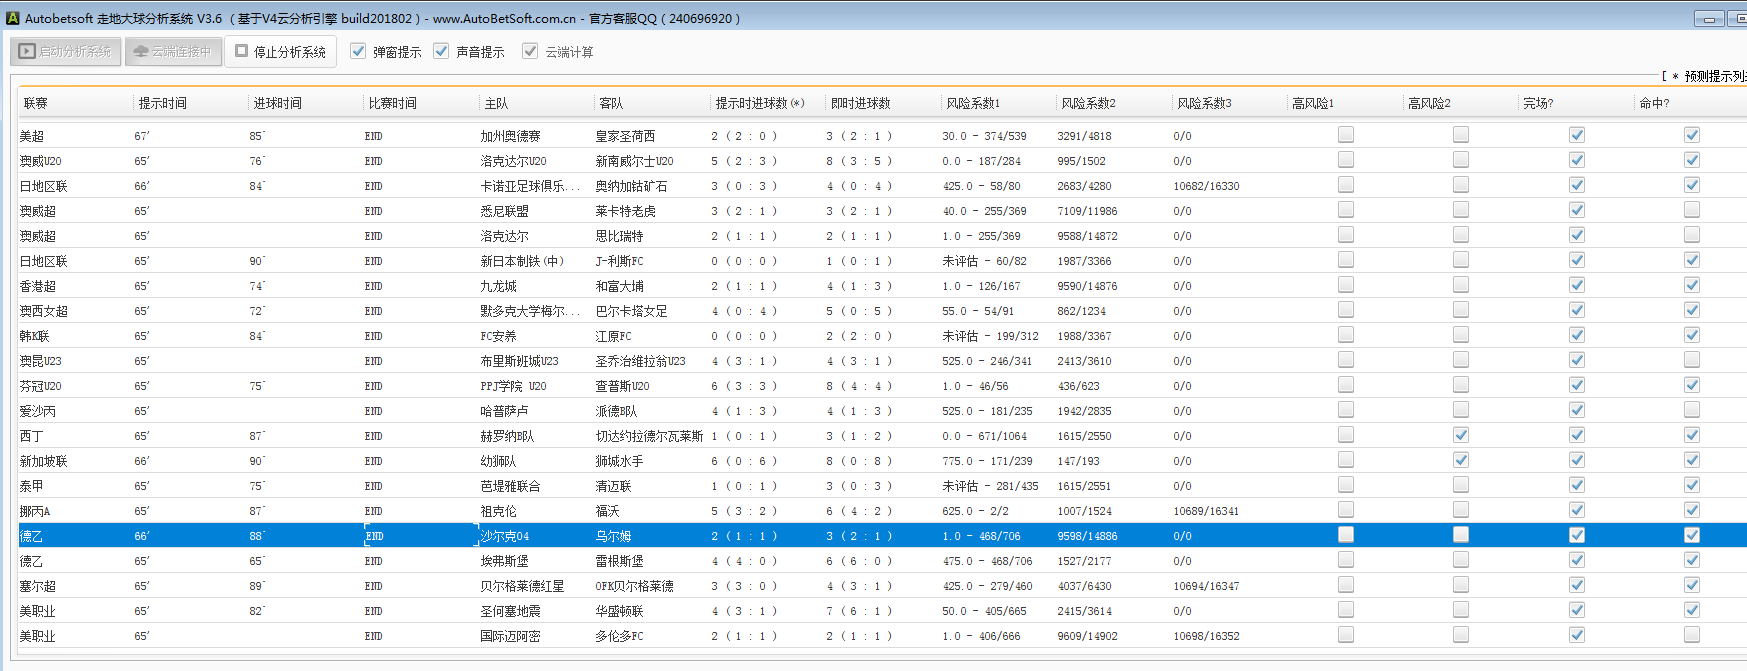Uncheck 完场? box for 新加坡联 row
The height and width of the screenshot is (671, 1747).
pos(1577,460)
